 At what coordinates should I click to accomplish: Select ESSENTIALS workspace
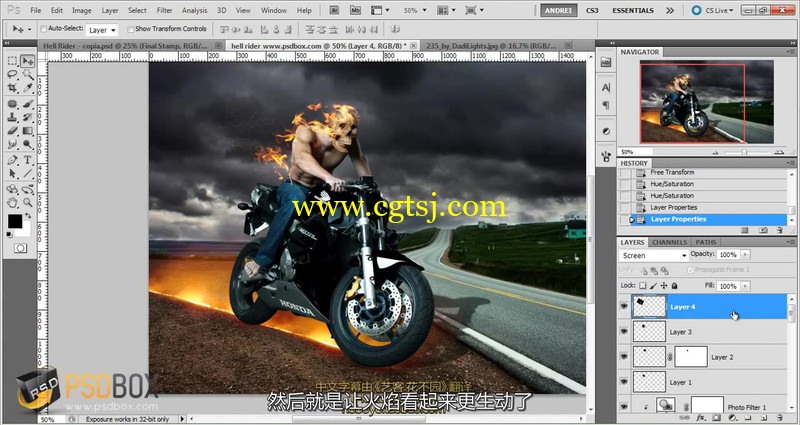click(633, 10)
